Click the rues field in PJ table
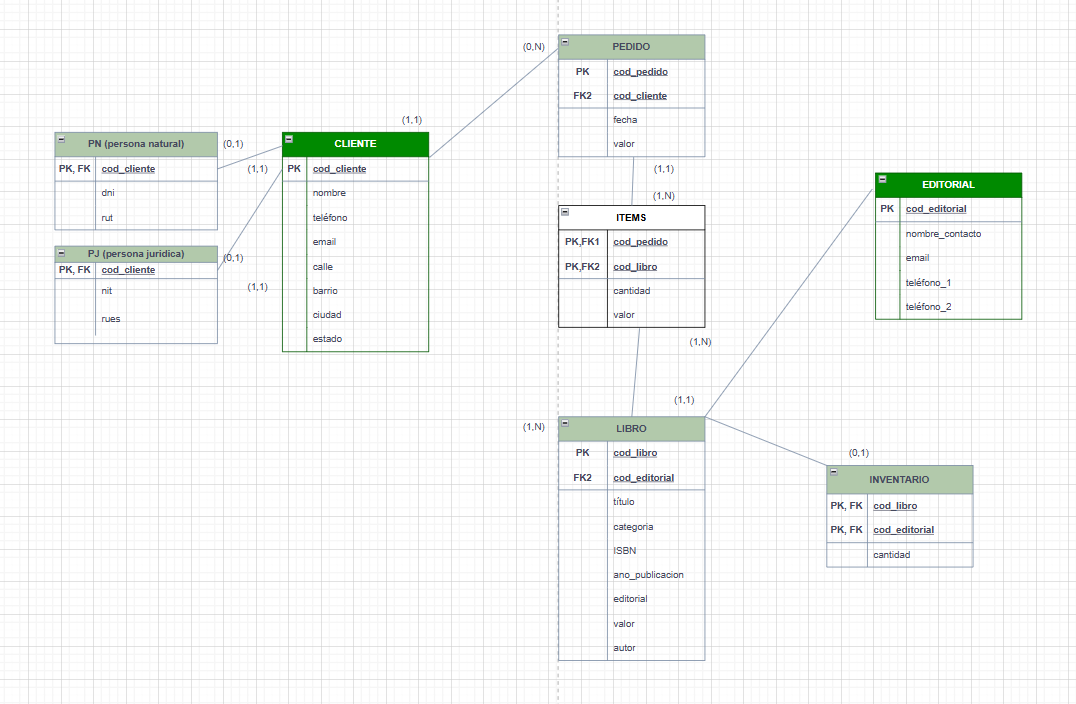The width and height of the screenshot is (1076, 704). click(110, 319)
